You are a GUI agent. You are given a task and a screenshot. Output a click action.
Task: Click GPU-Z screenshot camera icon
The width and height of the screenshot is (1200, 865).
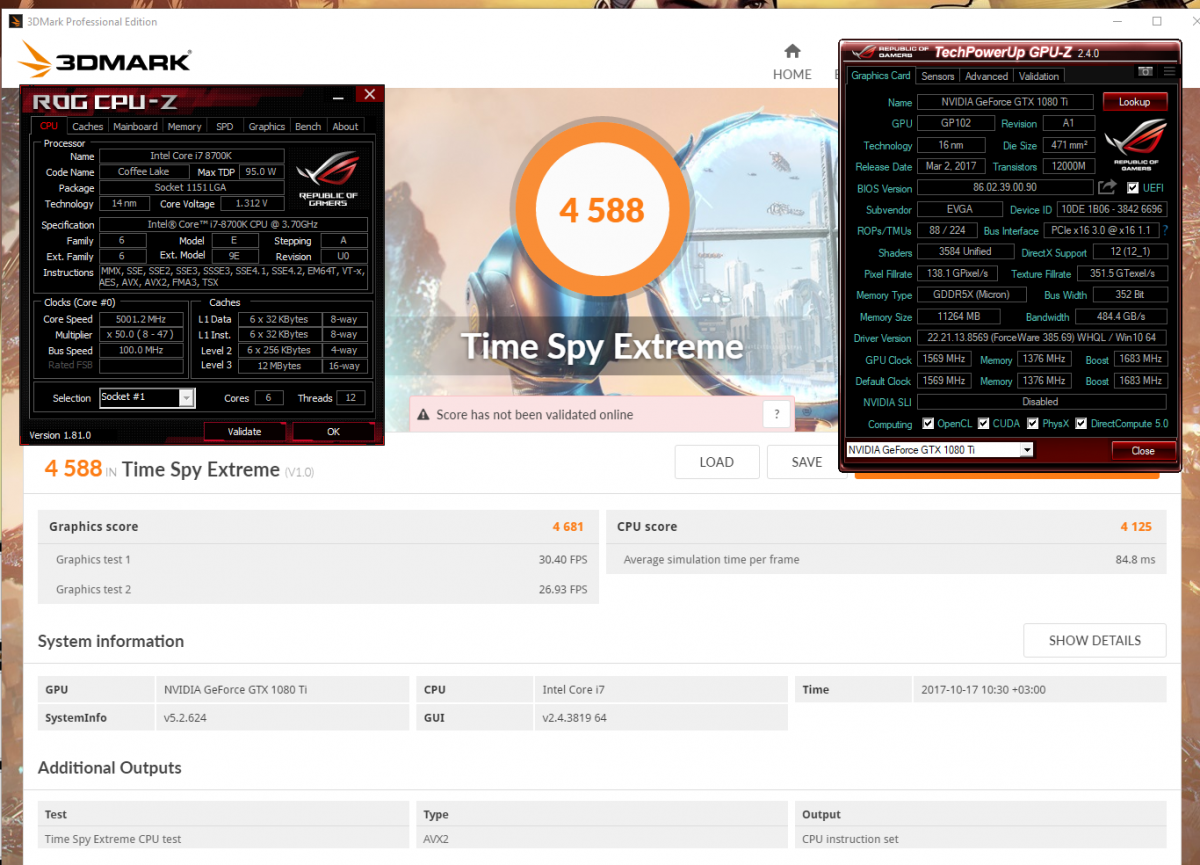point(1145,72)
